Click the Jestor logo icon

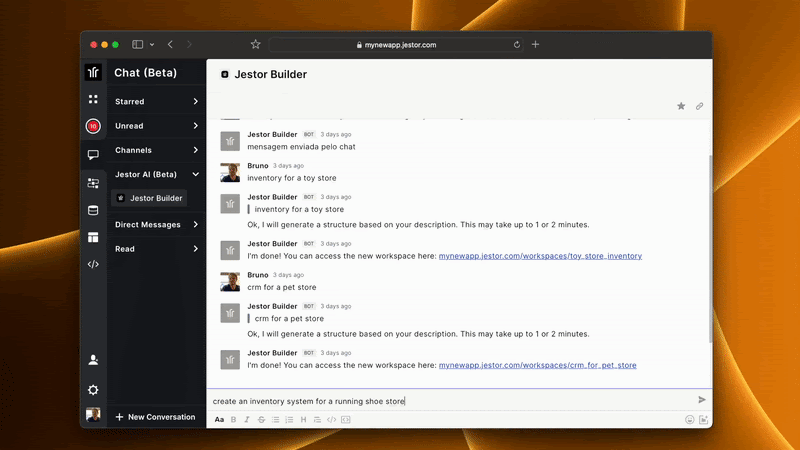coord(93,72)
